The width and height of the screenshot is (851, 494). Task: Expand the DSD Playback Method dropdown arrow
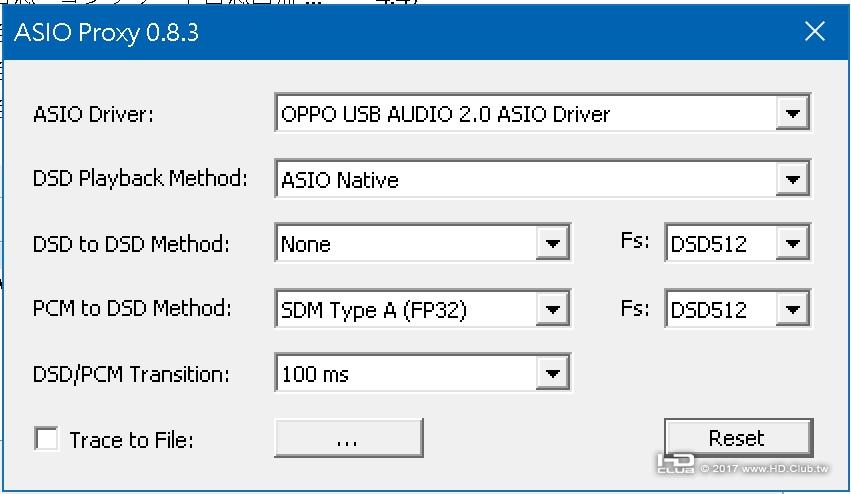(792, 179)
